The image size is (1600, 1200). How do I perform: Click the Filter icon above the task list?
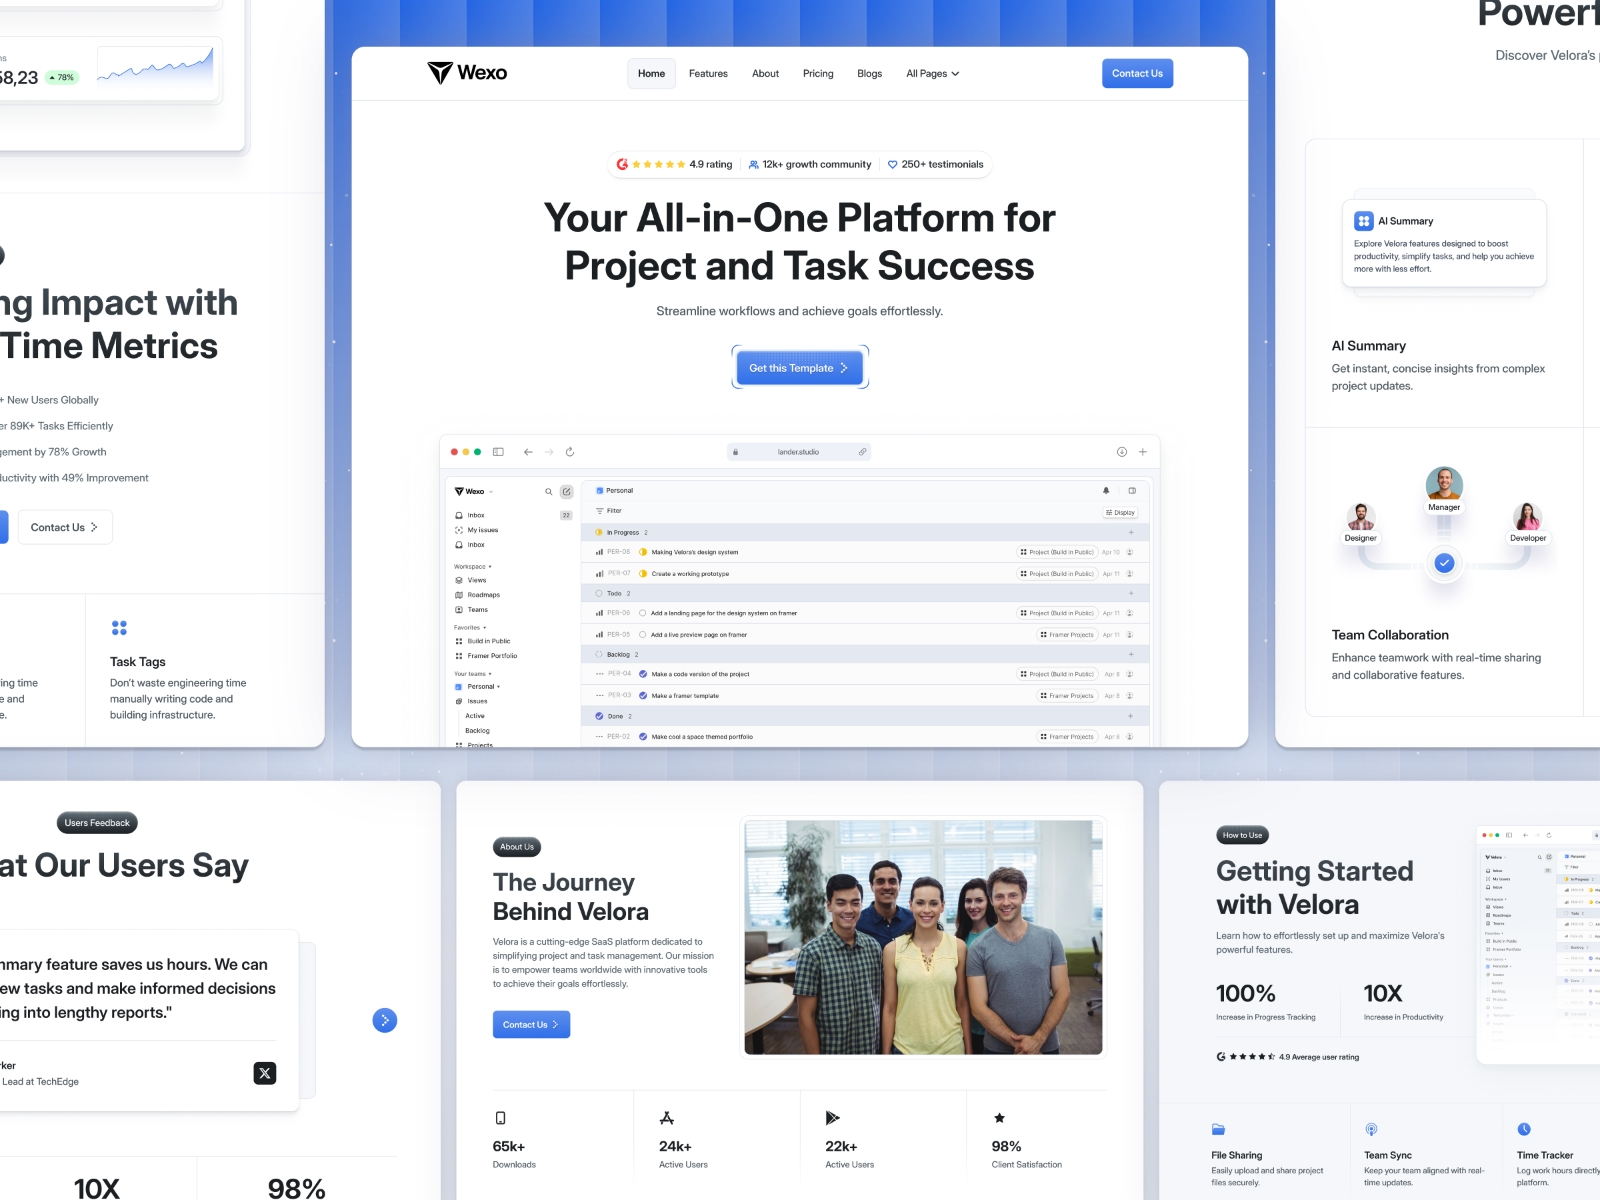point(599,511)
